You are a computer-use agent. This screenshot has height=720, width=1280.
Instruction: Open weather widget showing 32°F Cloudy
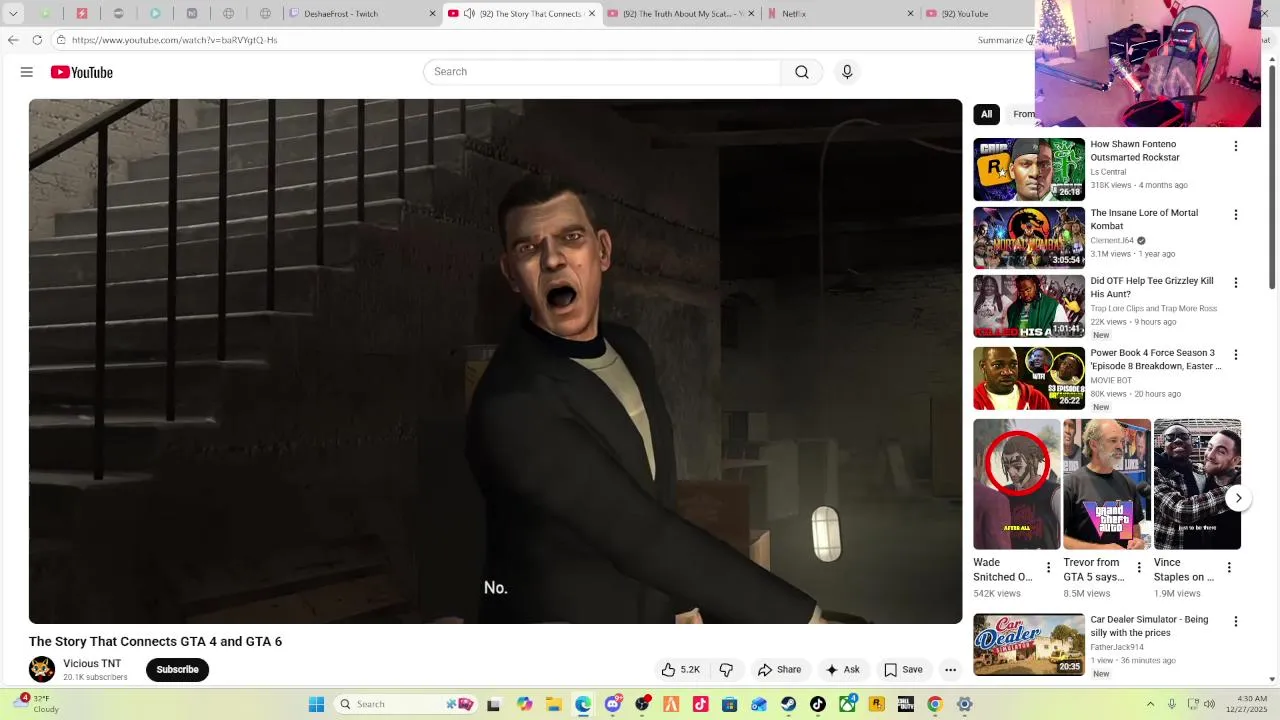(x=35, y=704)
